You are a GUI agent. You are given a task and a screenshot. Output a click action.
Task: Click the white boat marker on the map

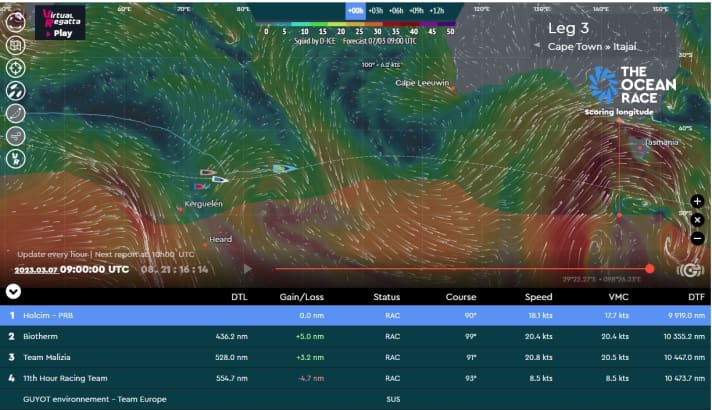(220, 180)
